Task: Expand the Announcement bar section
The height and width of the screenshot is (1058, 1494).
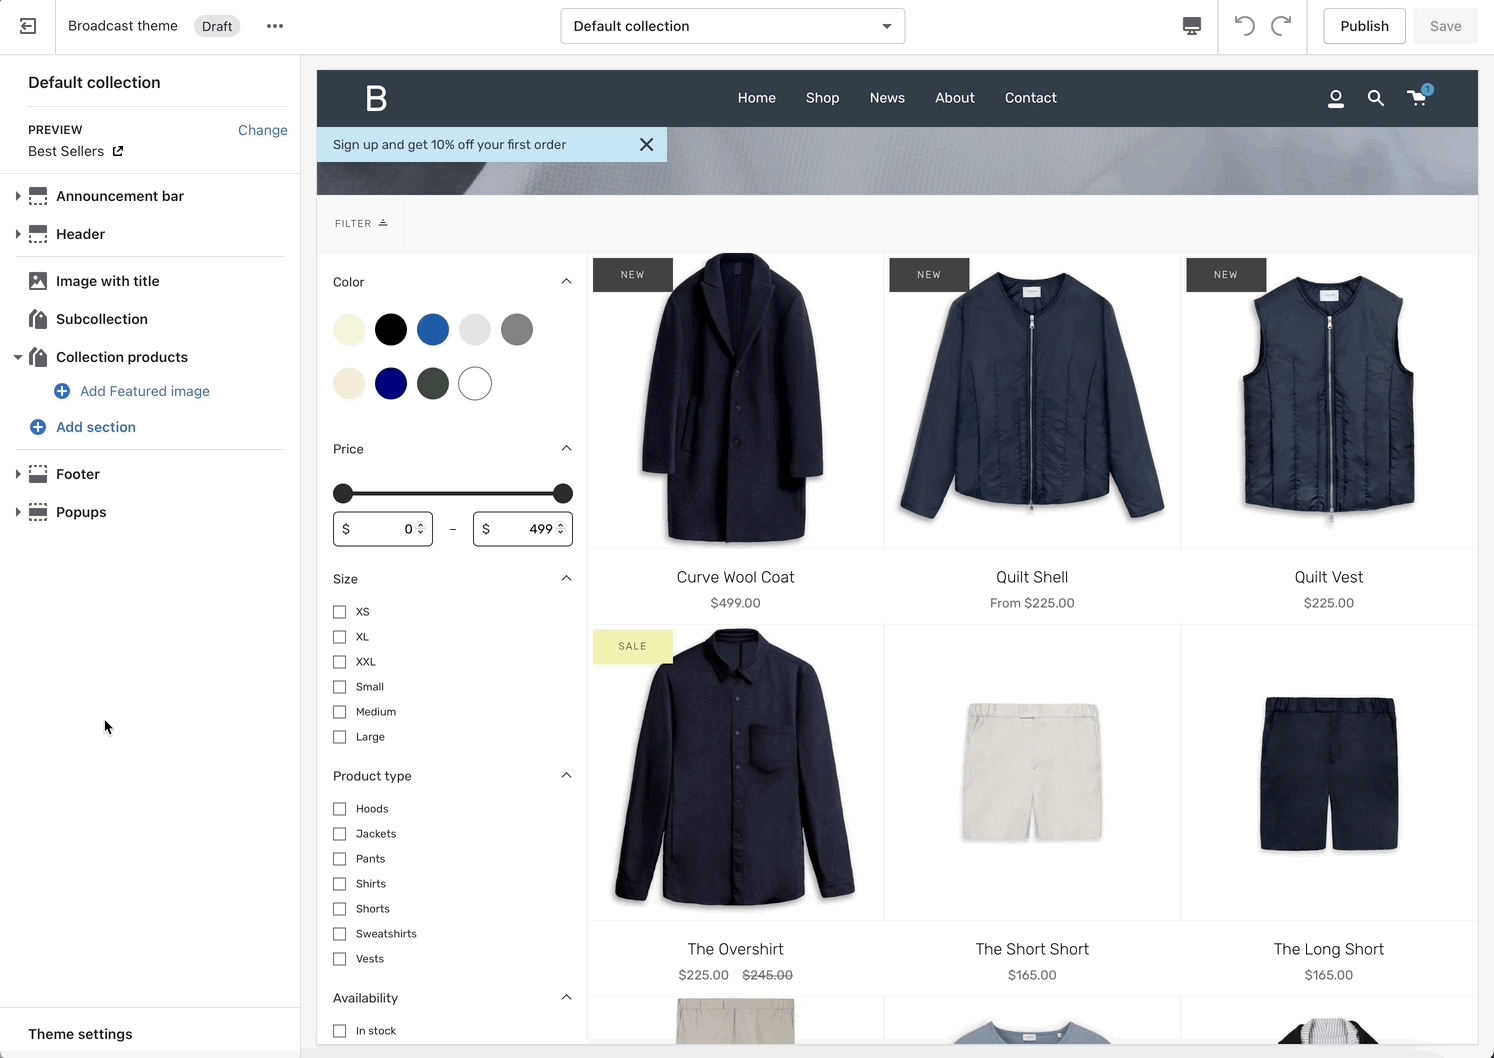Action: coord(18,196)
